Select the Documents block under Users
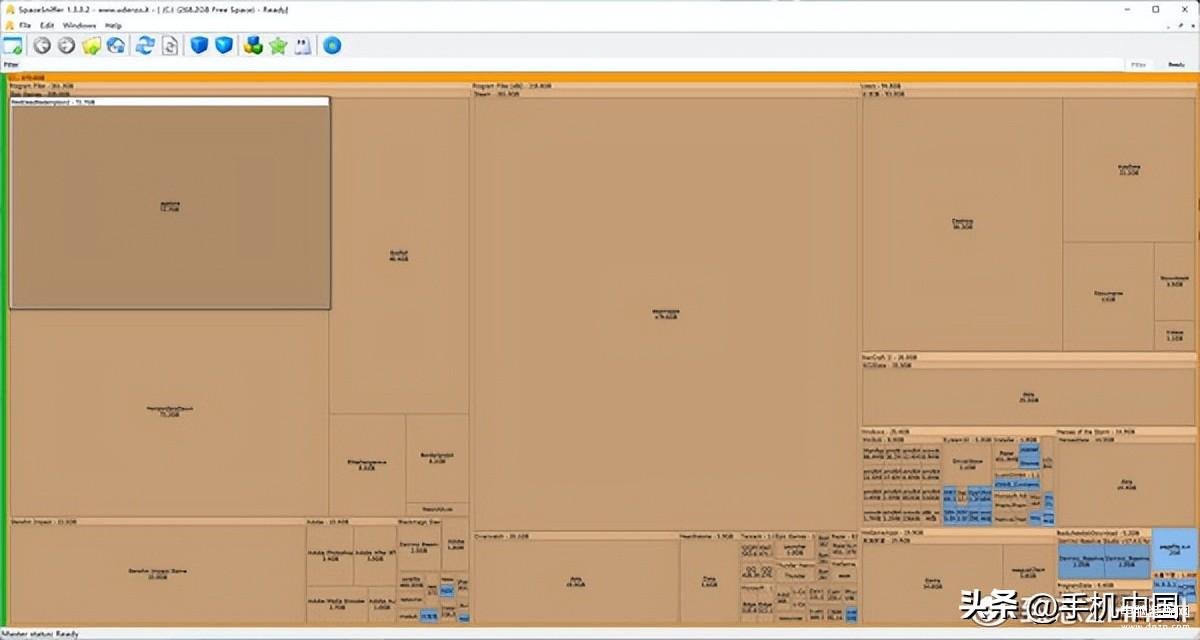The image size is (1200, 640). tap(1108, 296)
